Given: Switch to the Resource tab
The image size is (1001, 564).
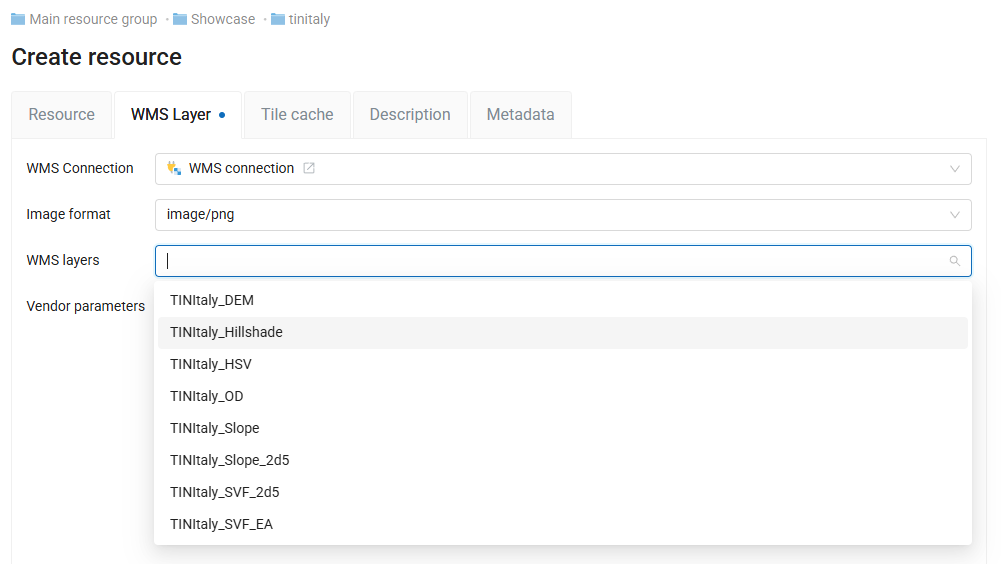Looking at the screenshot, I should 62,115.
